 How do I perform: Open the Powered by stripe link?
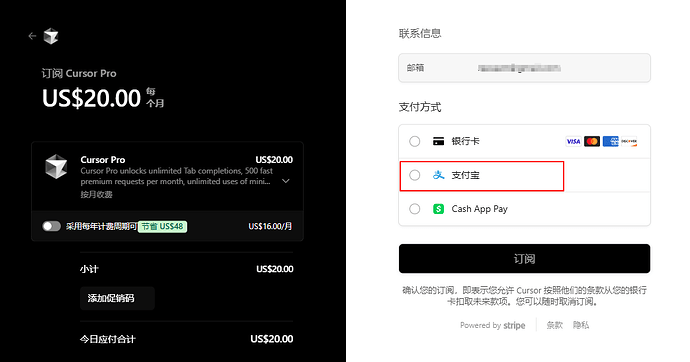(492, 325)
